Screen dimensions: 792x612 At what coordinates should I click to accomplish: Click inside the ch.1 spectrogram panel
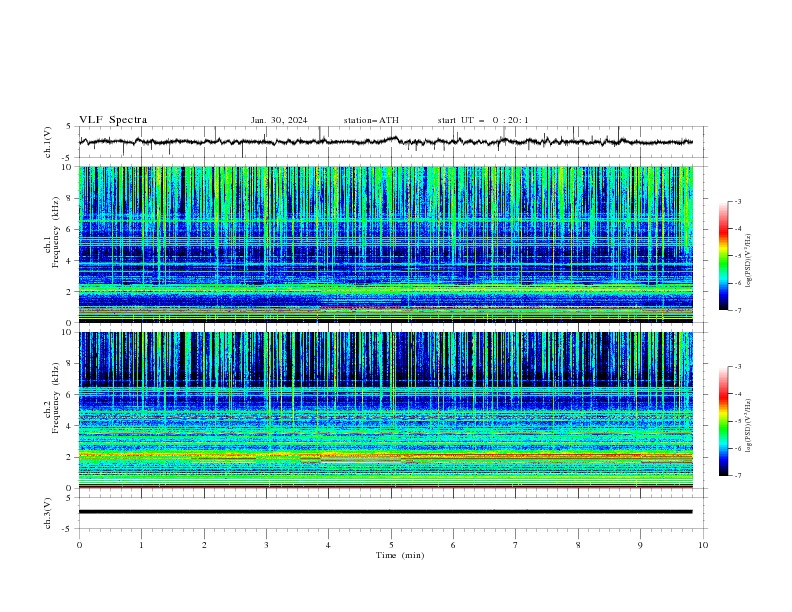pos(386,244)
